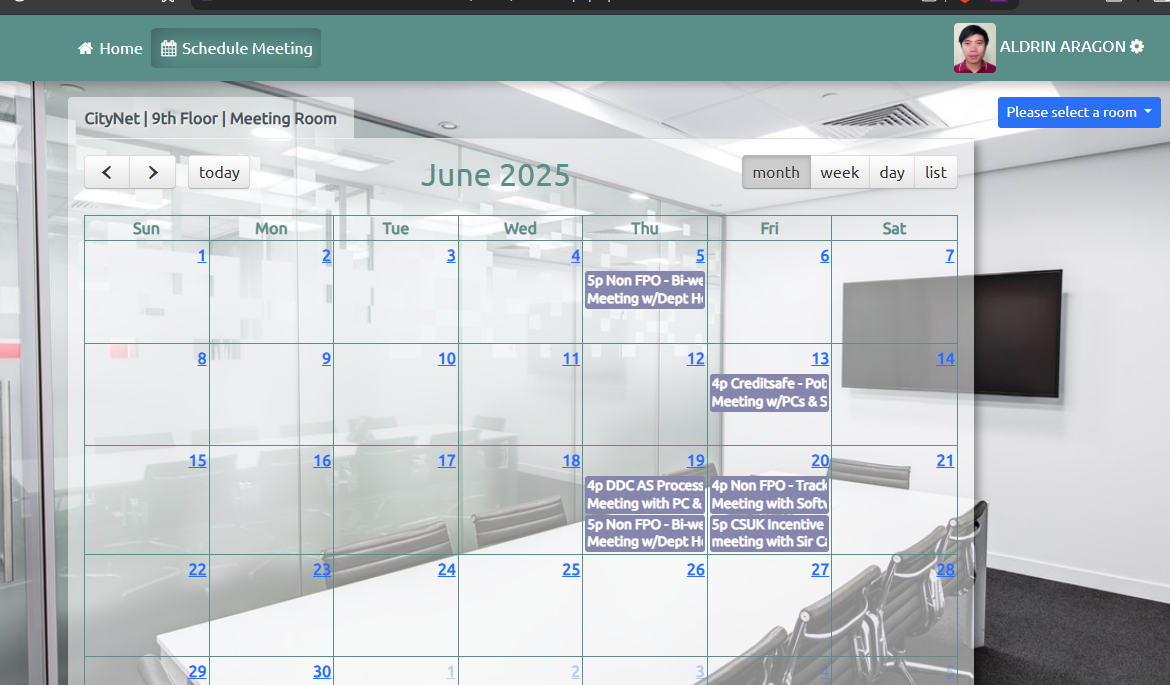The image size is (1170, 685).
Task: Click the today button
Action: point(219,172)
